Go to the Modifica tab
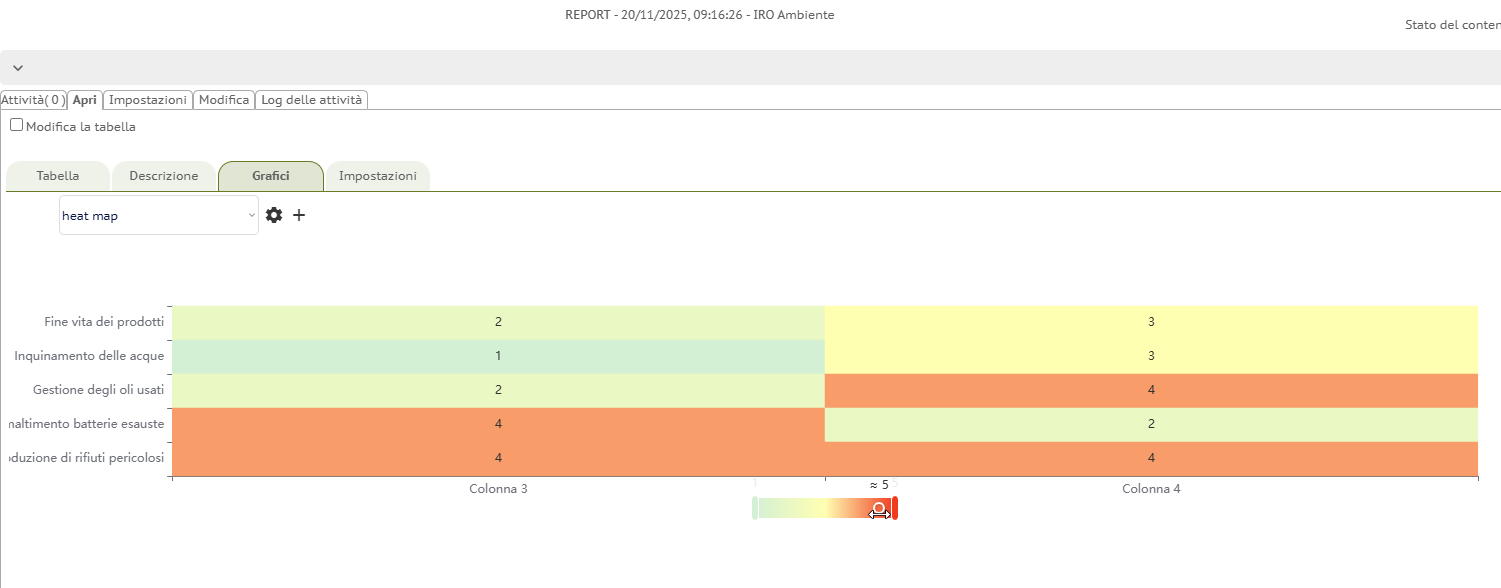1501x588 pixels. 224,100
